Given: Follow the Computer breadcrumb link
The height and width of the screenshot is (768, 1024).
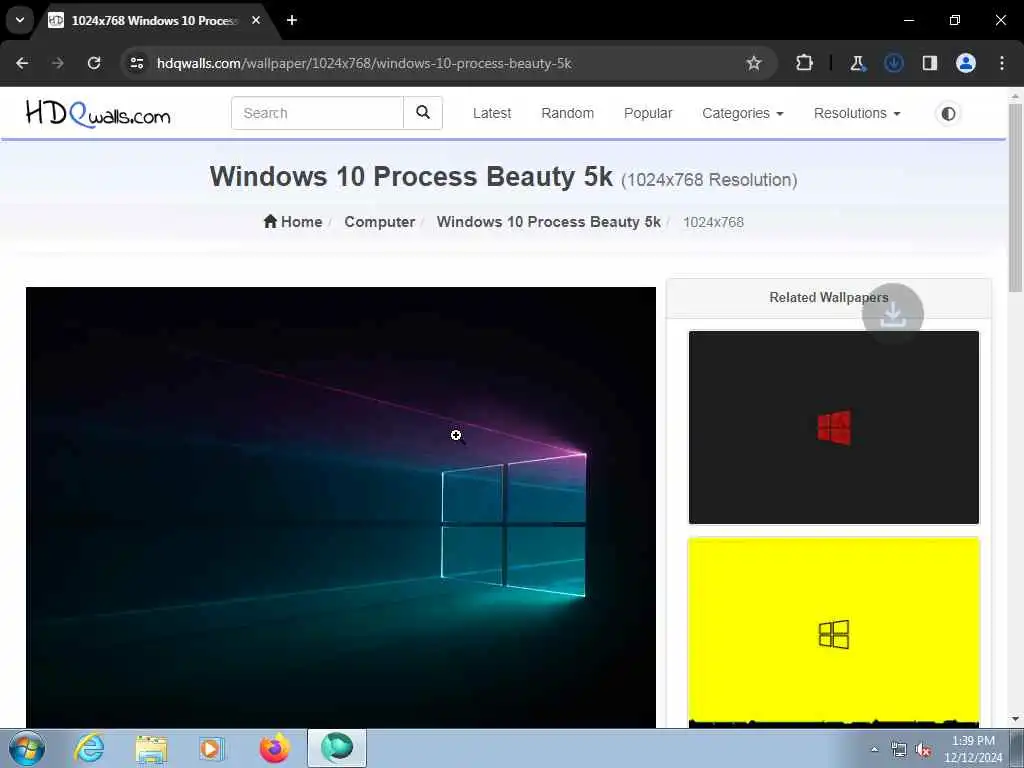Looking at the screenshot, I should coord(379,222).
